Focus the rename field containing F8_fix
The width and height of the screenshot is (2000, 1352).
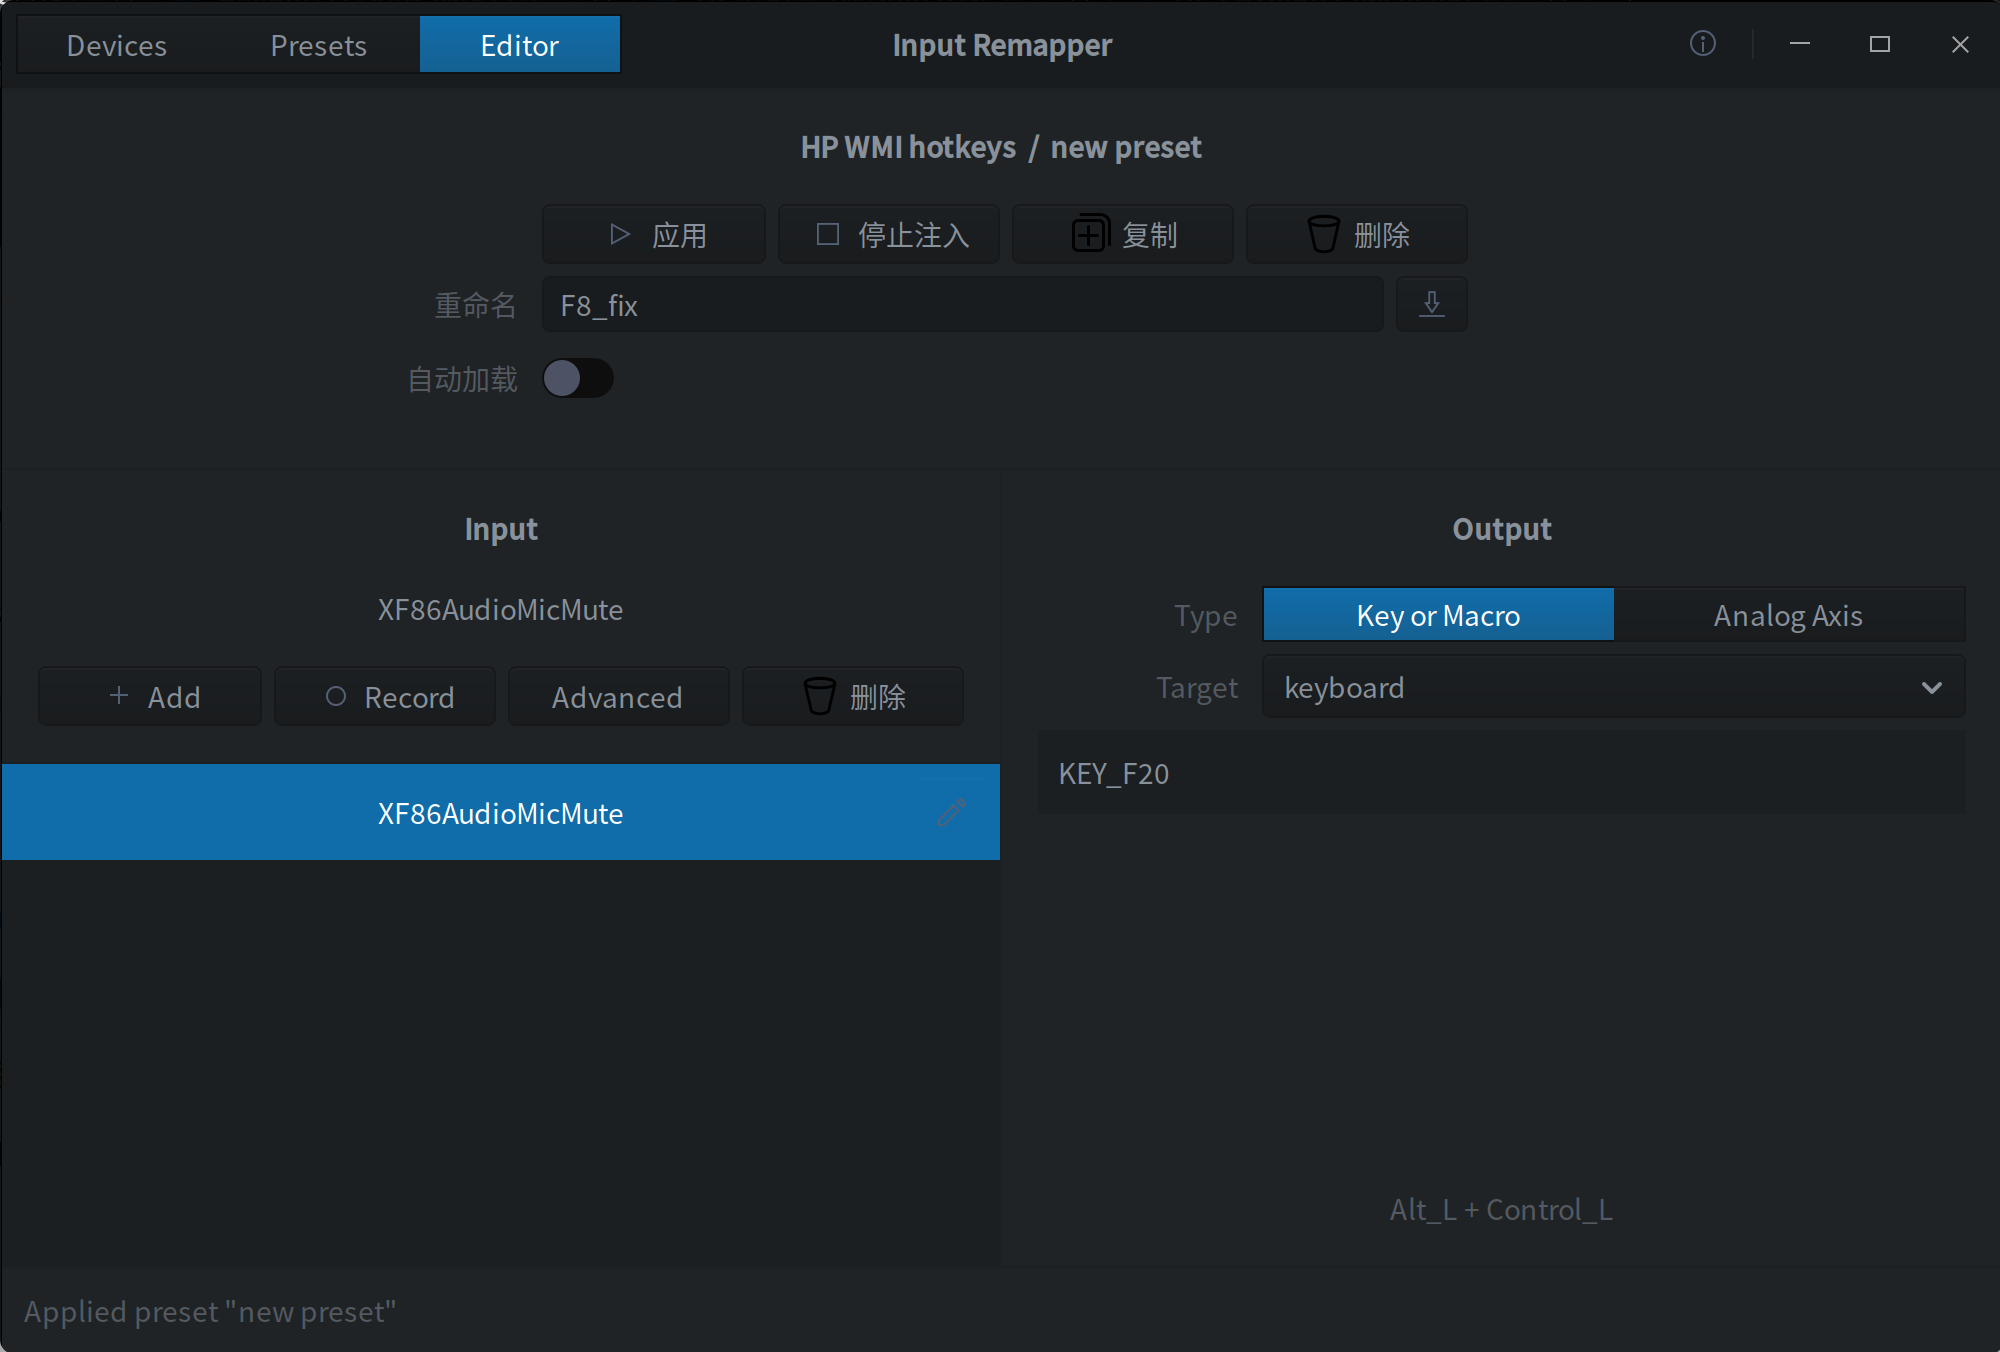(963, 304)
